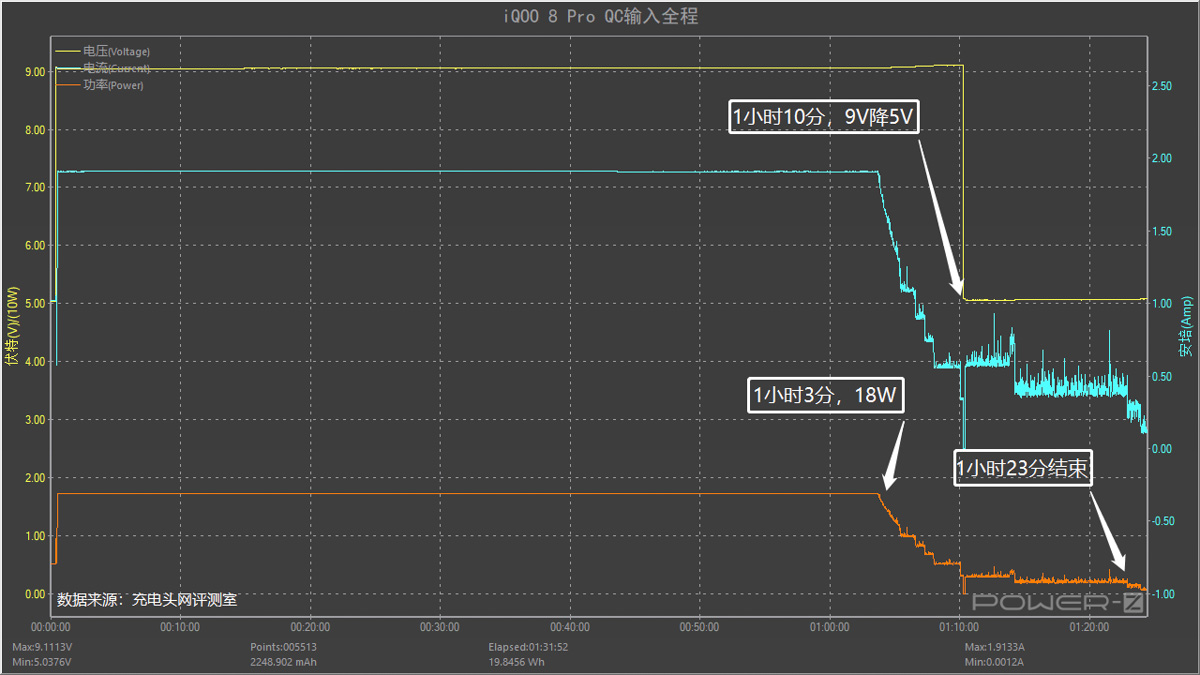Select the "1小时10分，9V降5V" annotation box
The image size is (1200, 675).
point(823,118)
